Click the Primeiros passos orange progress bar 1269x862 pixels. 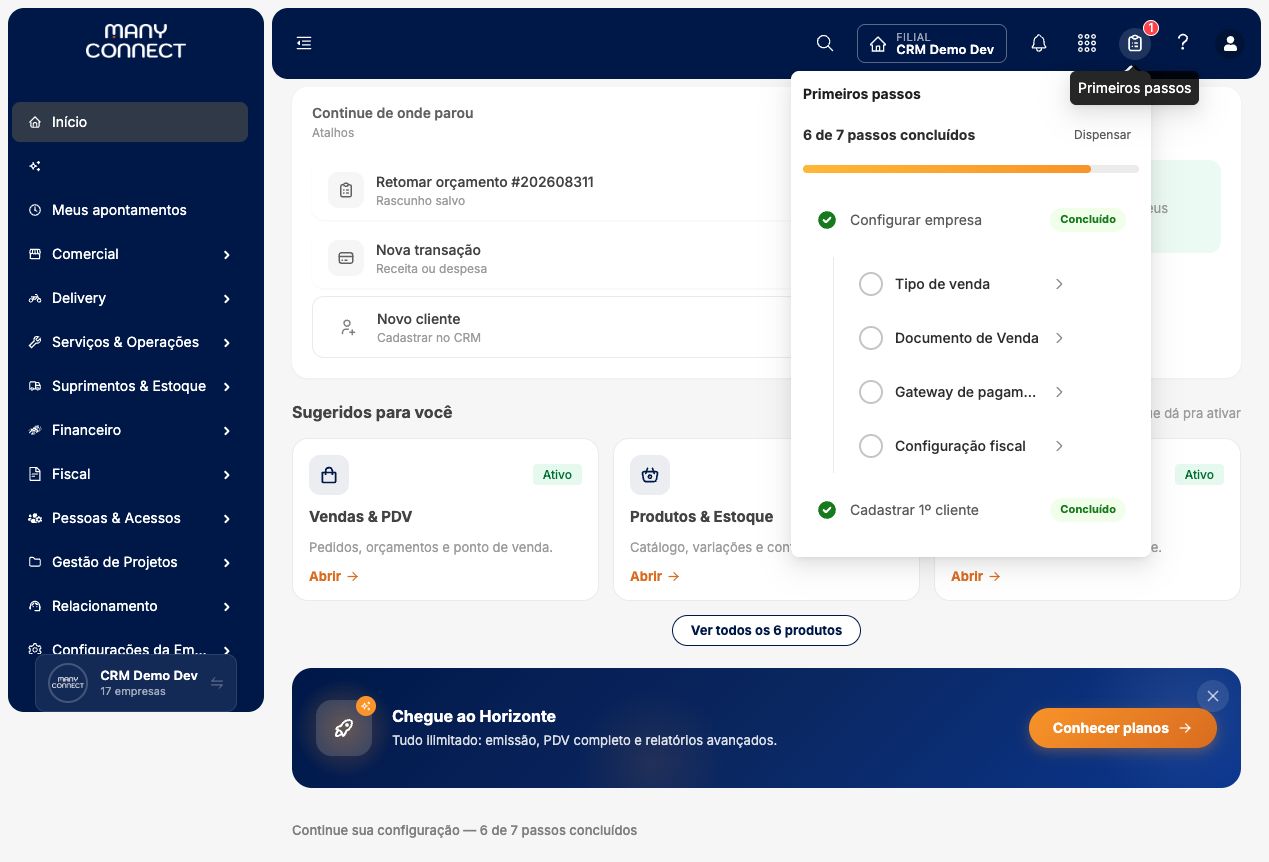click(947, 169)
